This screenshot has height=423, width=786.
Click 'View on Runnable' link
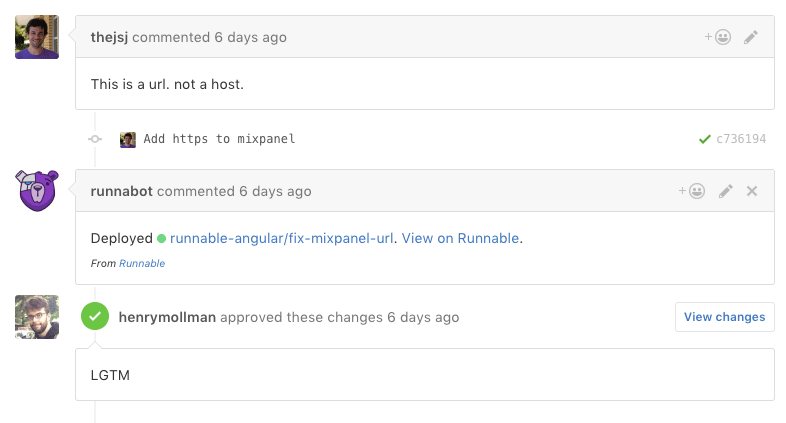coord(460,238)
